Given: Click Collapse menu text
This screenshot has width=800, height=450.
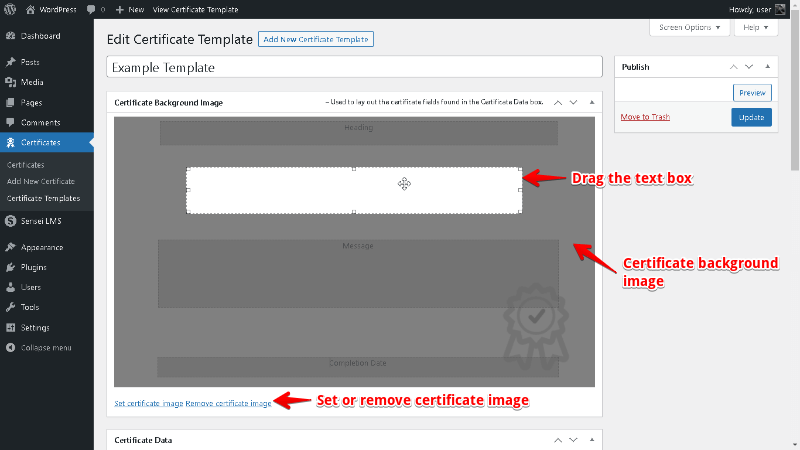Looking at the screenshot, I should (x=46, y=347).
